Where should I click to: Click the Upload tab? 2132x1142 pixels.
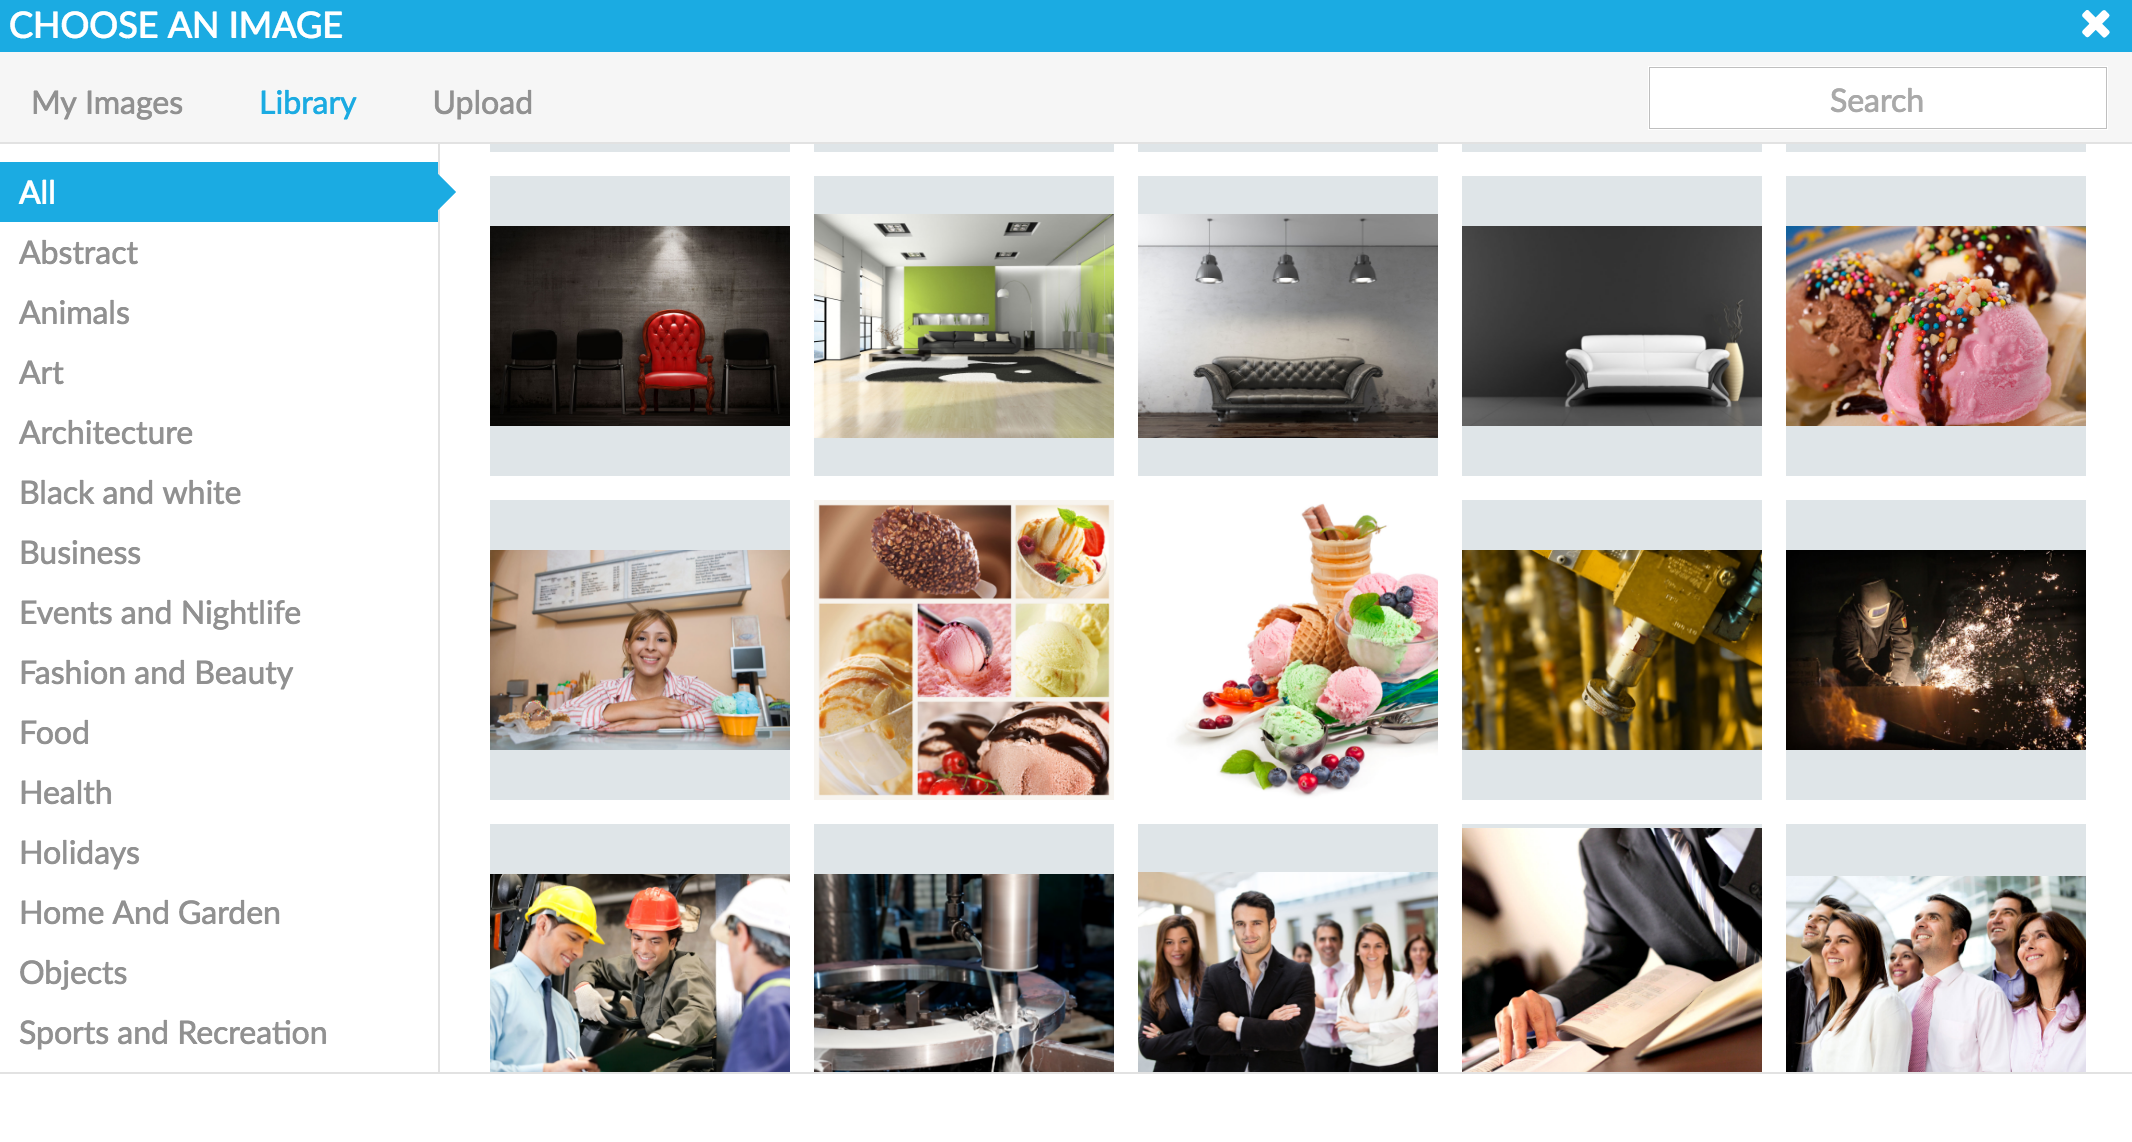481,100
